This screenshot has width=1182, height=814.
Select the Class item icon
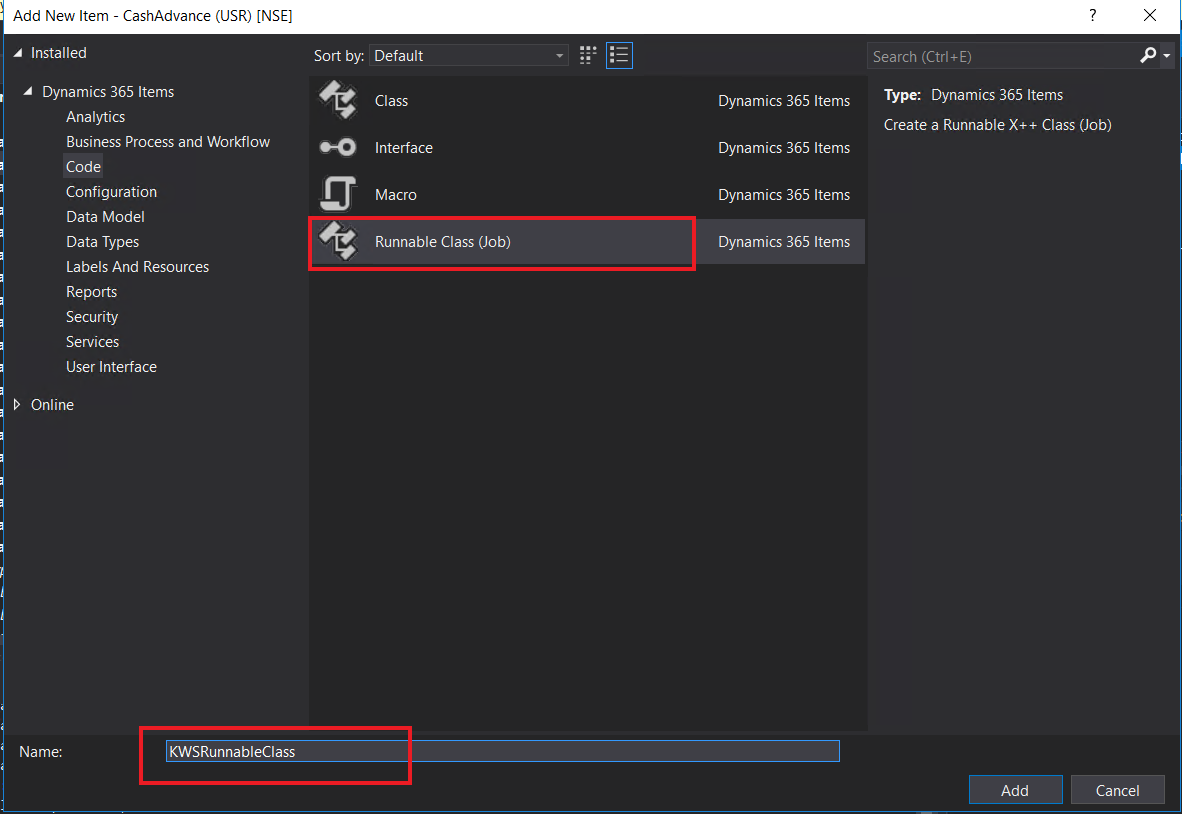click(337, 100)
